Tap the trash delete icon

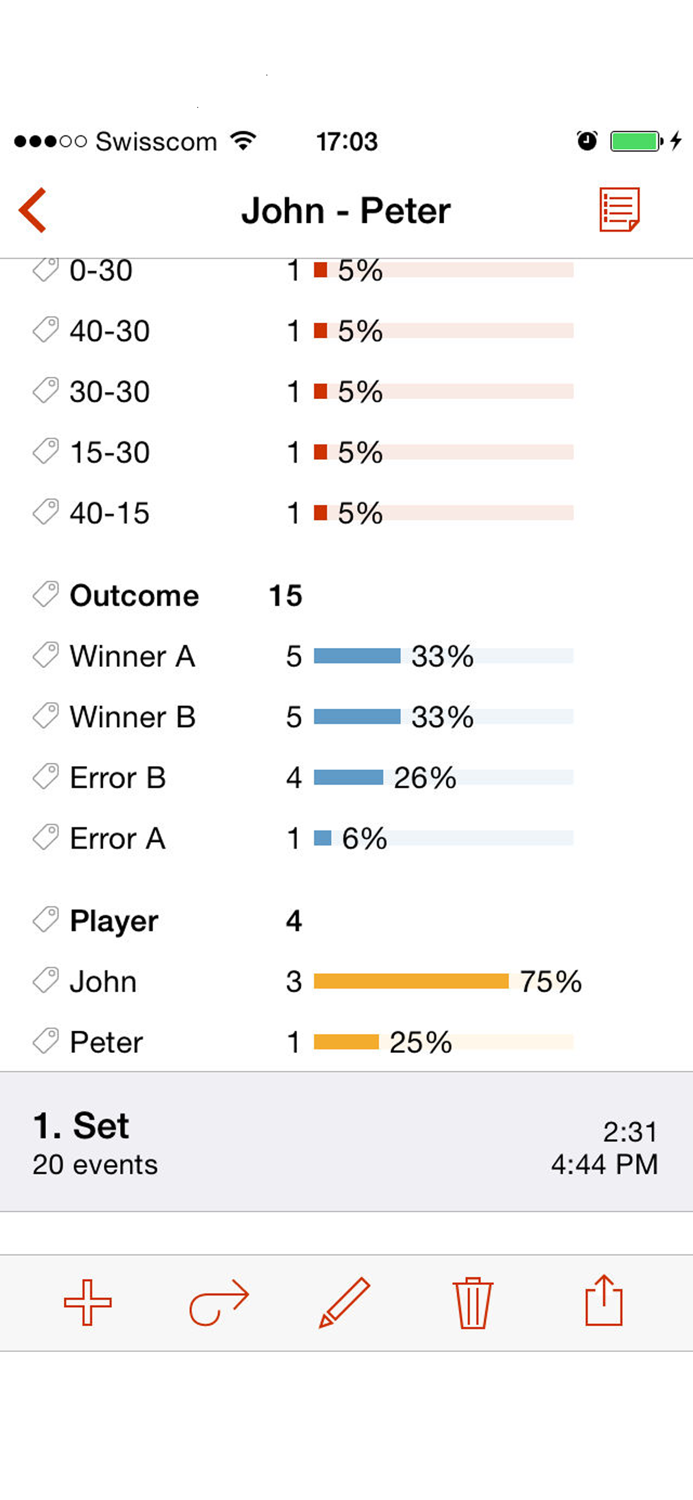point(473,1302)
